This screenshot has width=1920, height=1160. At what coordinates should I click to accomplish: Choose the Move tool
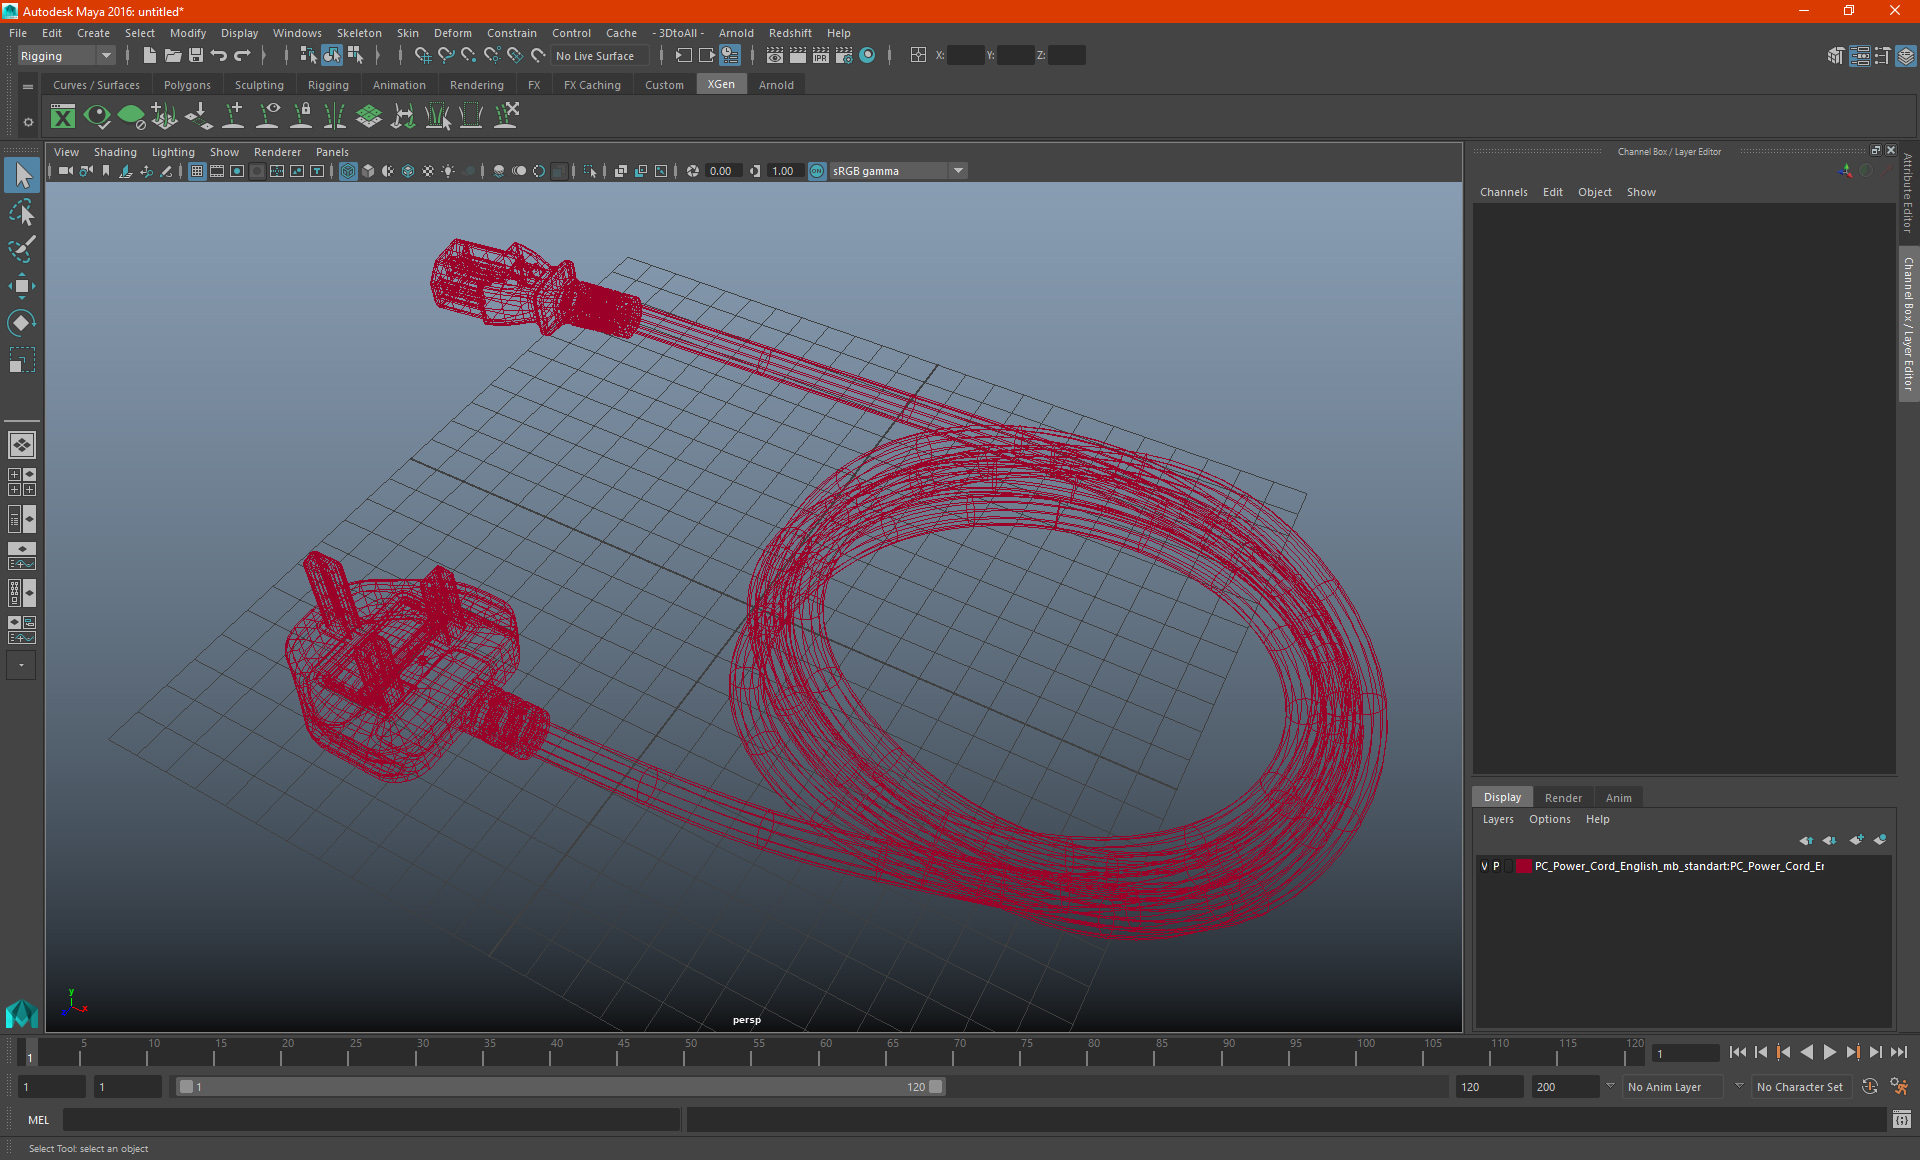point(22,286)
